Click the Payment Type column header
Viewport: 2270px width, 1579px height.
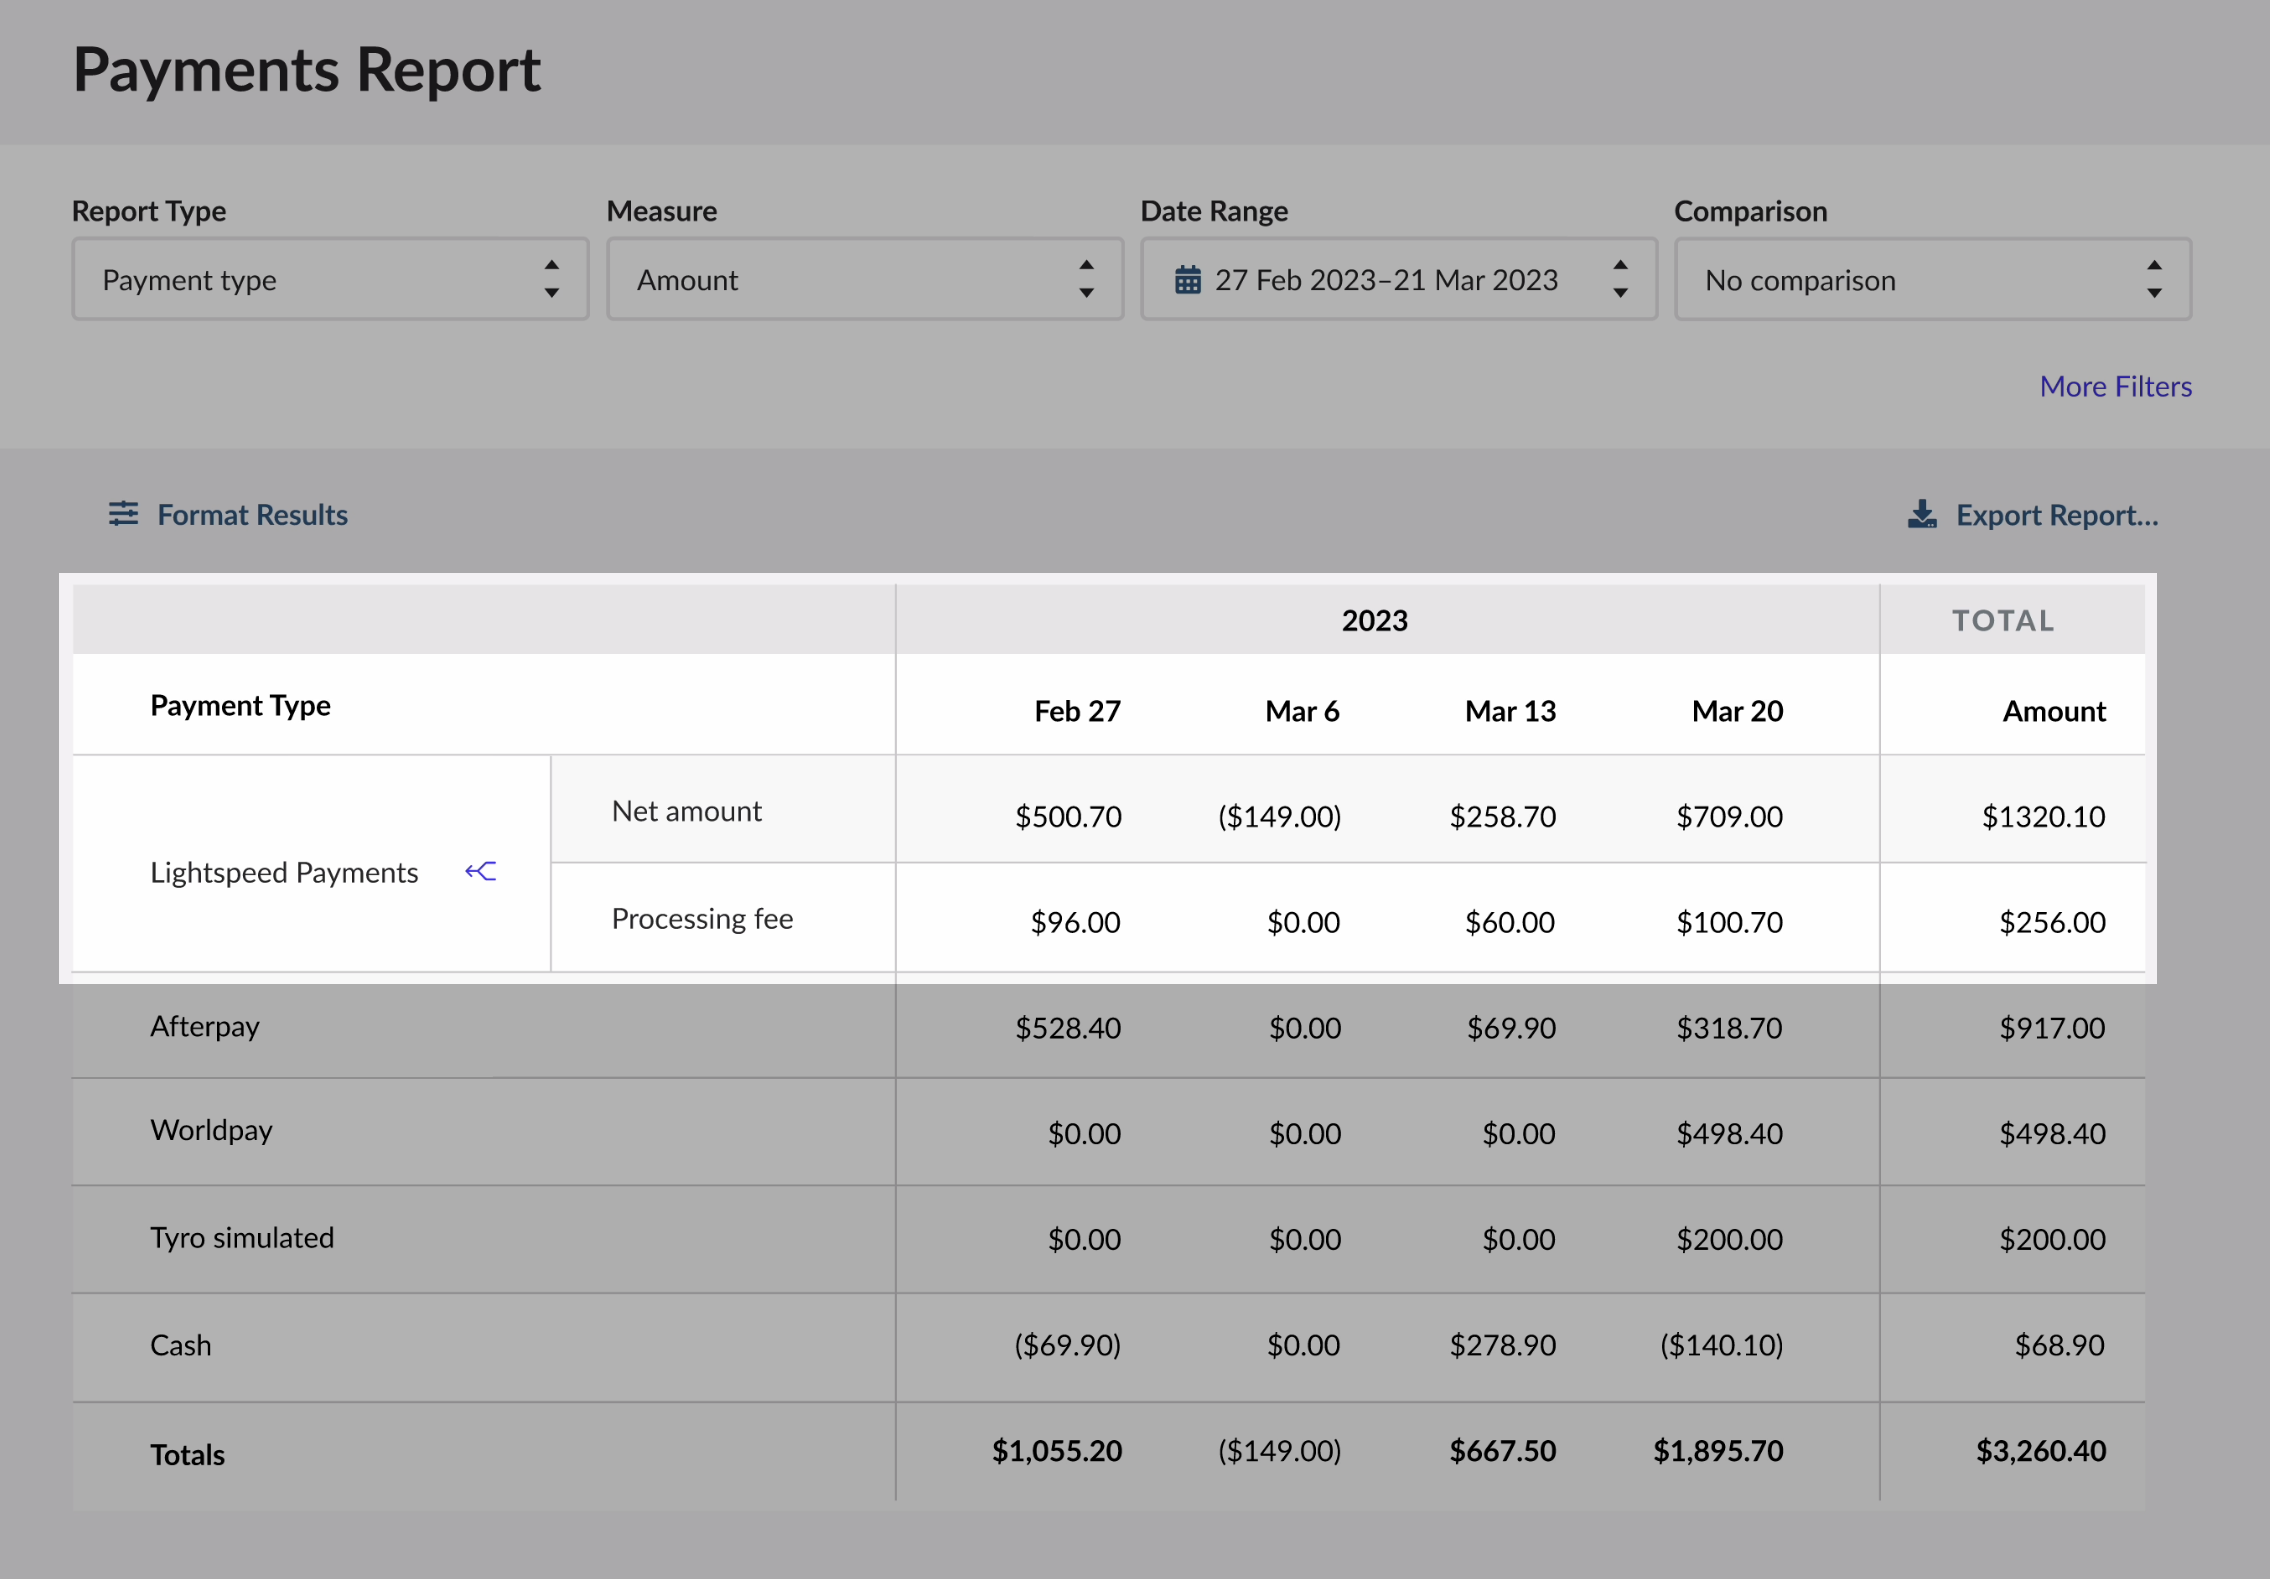[240, 706]
